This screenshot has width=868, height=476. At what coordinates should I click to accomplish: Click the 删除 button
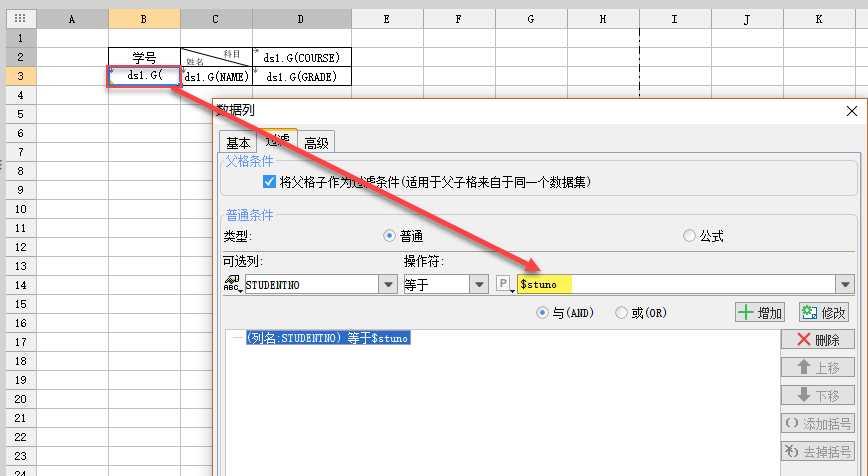point(818,339)
